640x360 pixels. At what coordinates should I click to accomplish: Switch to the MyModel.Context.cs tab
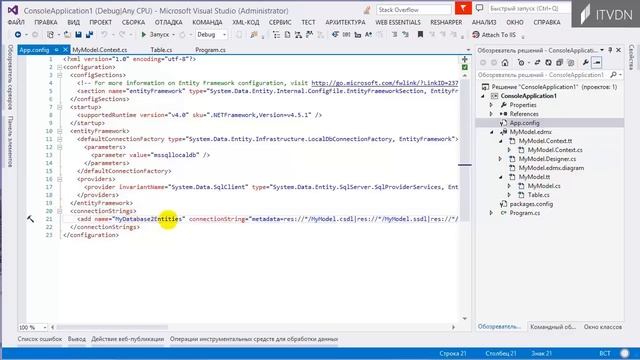click(x=100, y=50)
